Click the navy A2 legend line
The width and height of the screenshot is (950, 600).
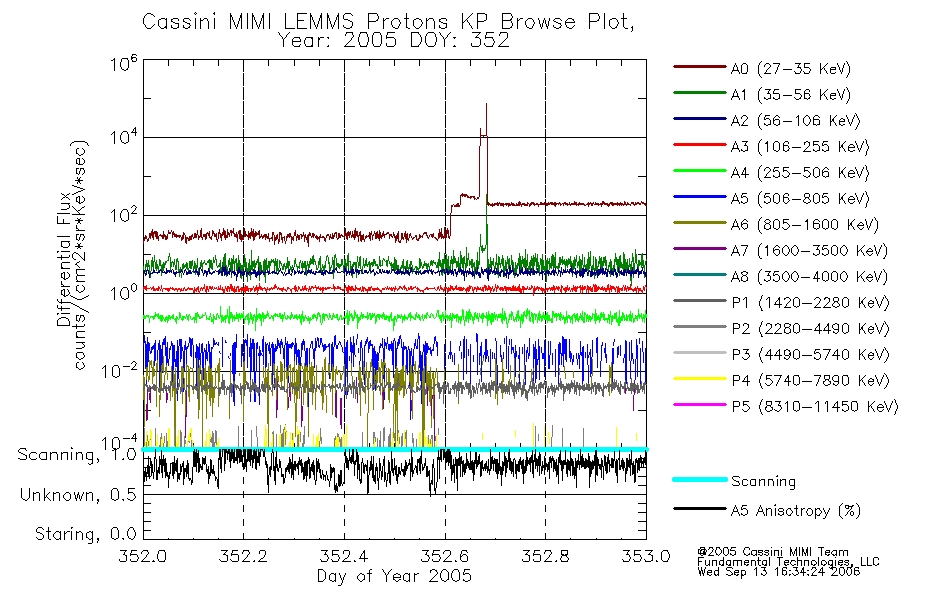pos(699,119)
